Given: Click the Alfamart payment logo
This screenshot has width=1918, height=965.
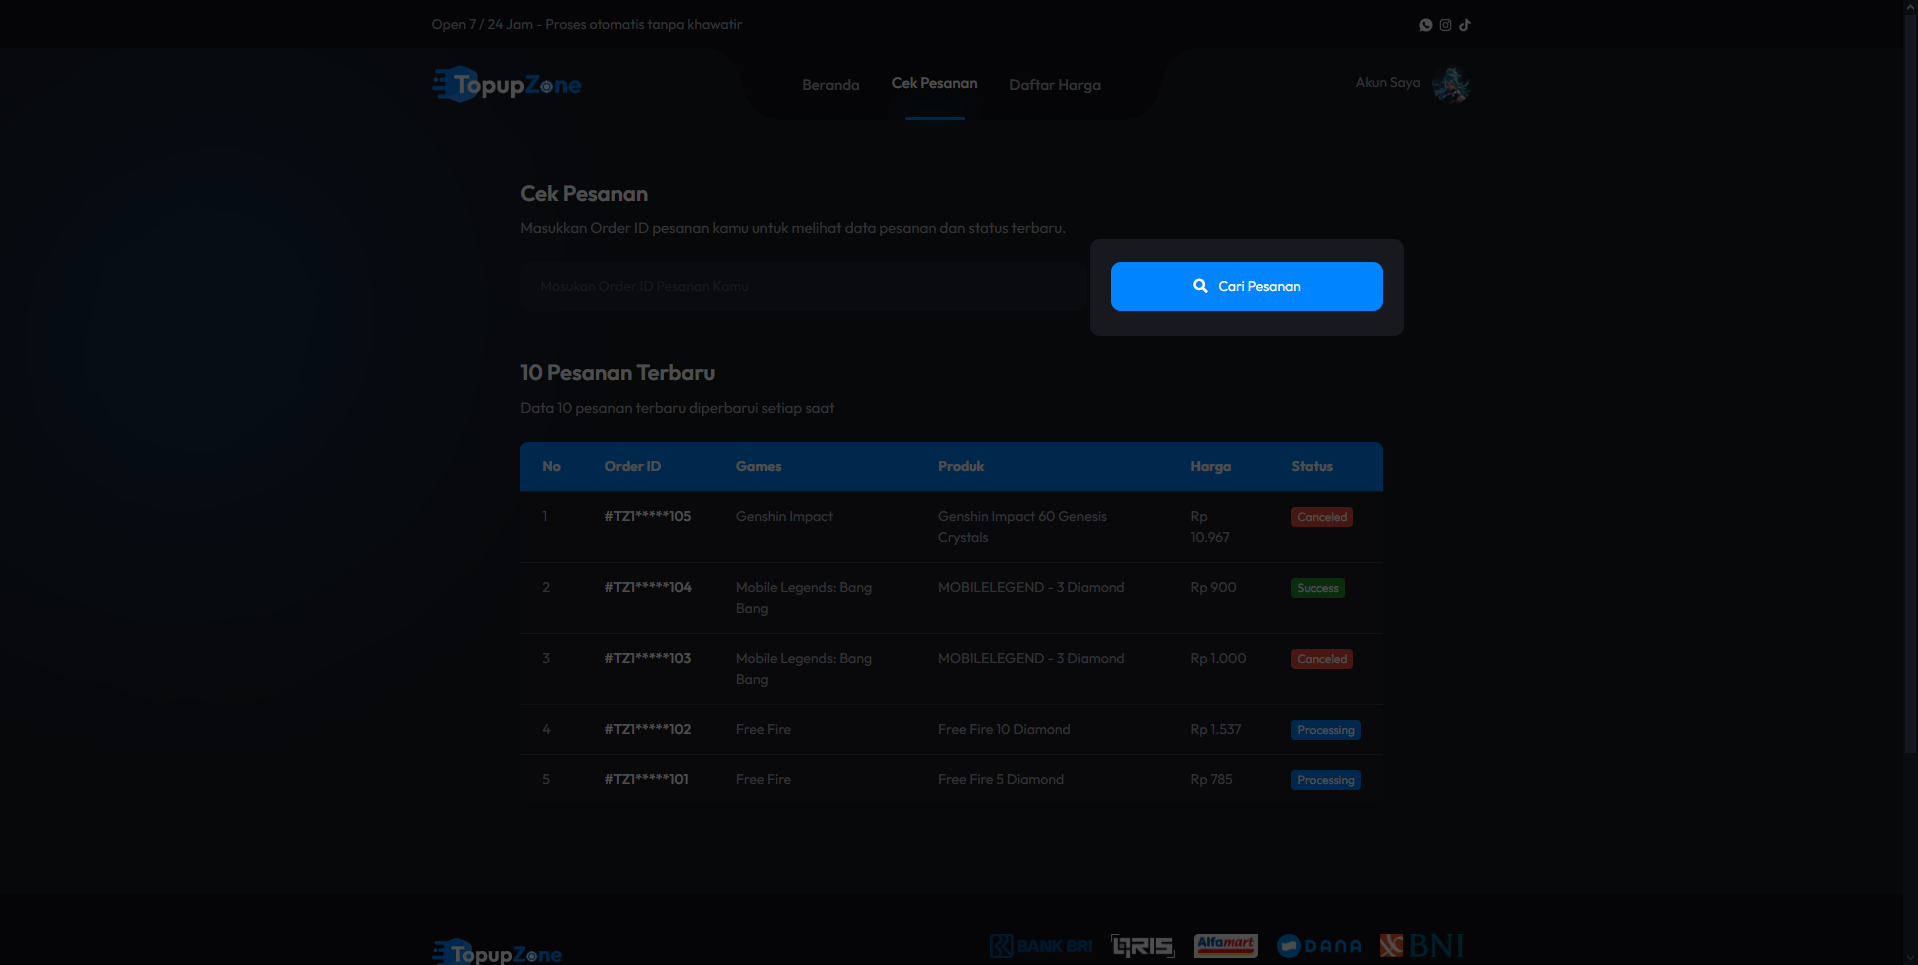Looking at the screenshot, I should 1225,946.
